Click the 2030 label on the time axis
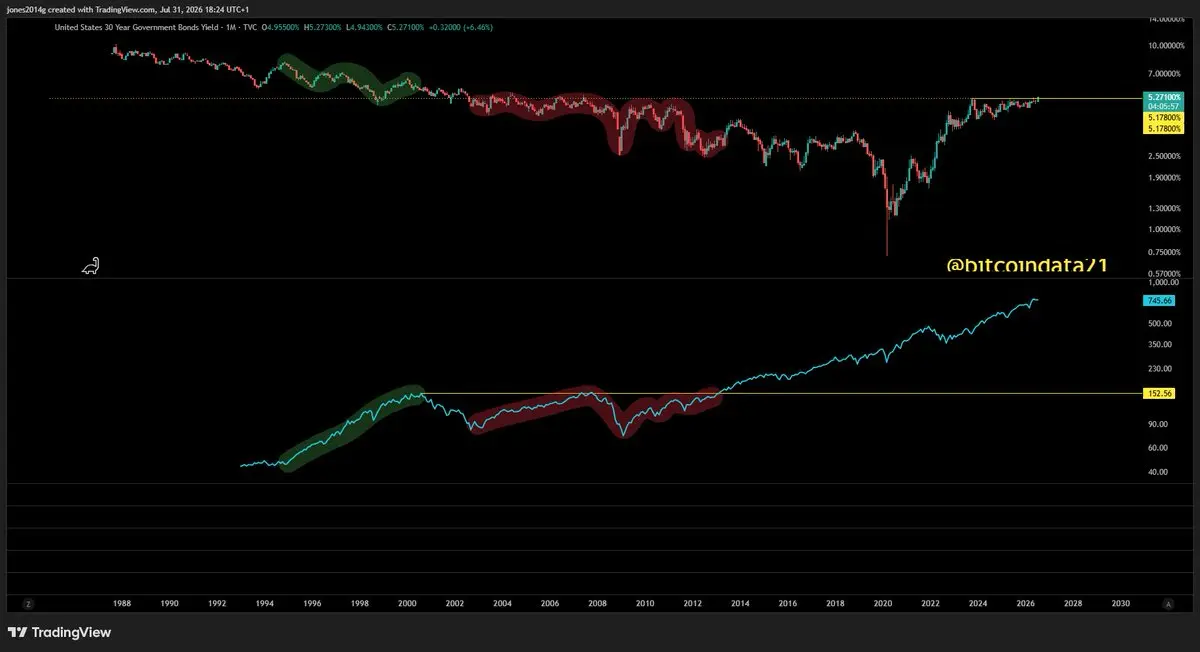The width and height of the screenshot is (1200, 652). (1120, 604)
